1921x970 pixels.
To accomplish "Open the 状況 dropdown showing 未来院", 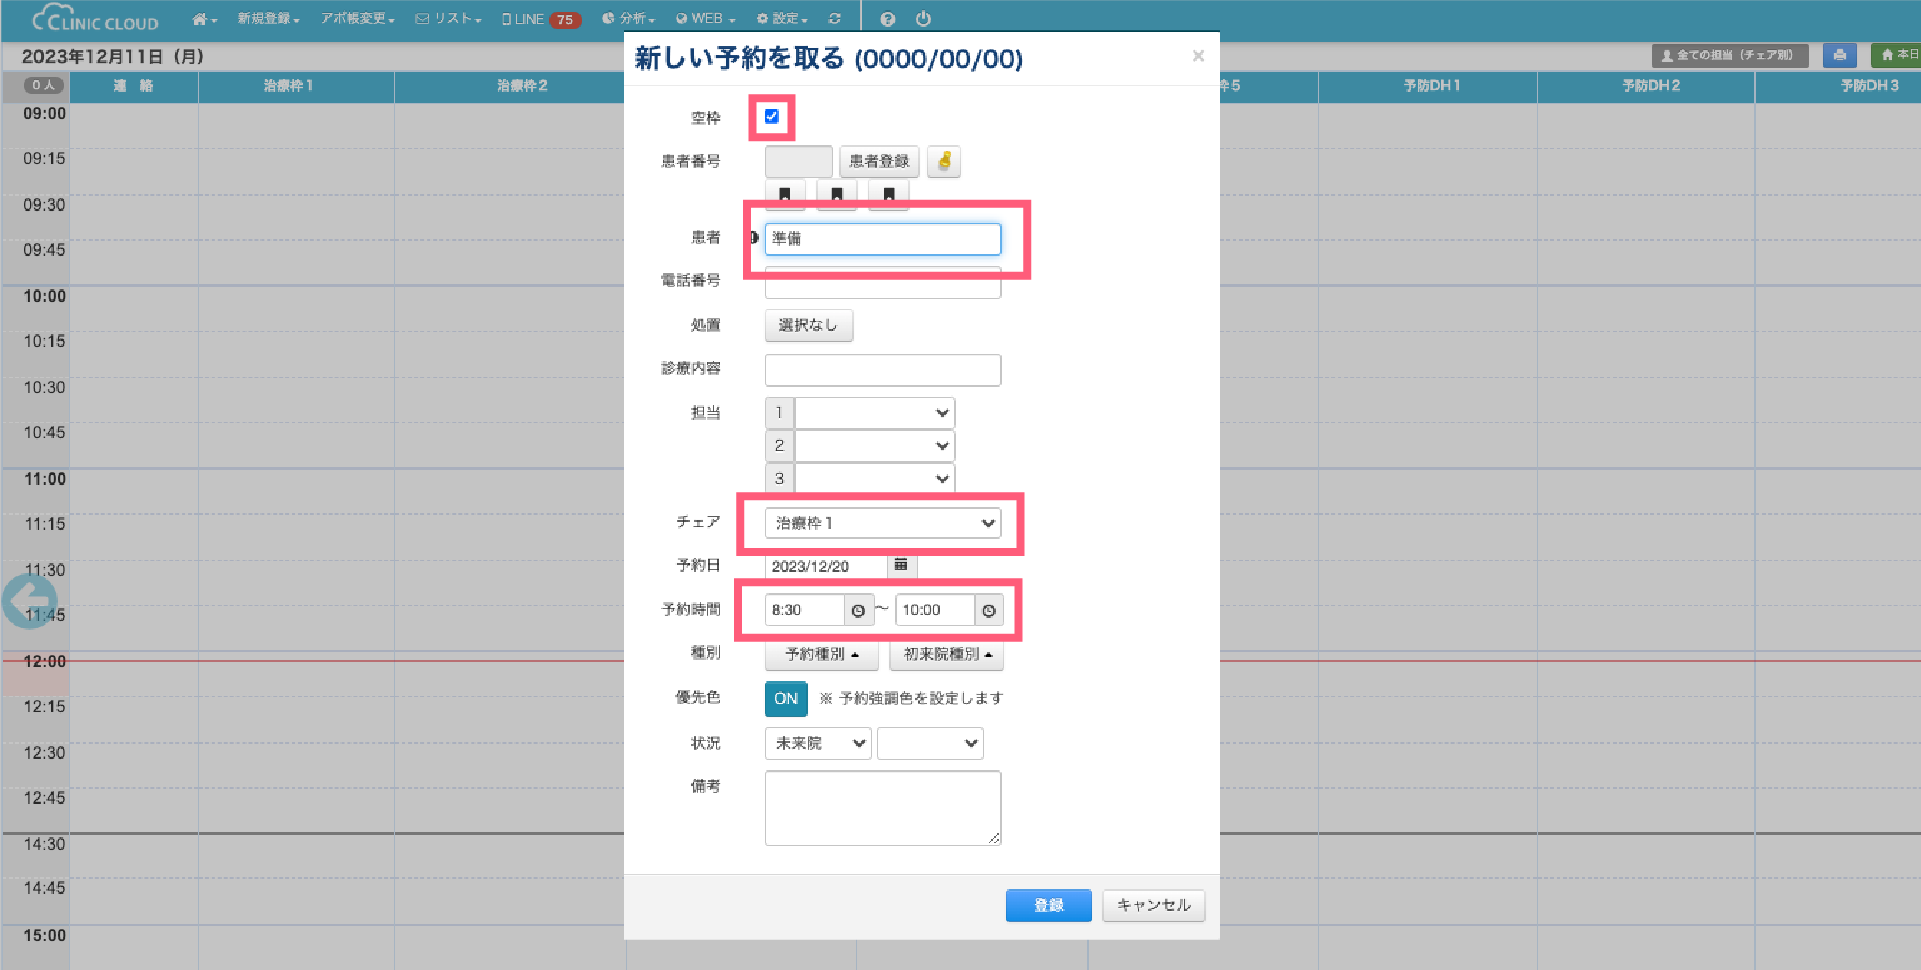I will tap(818, 743).
